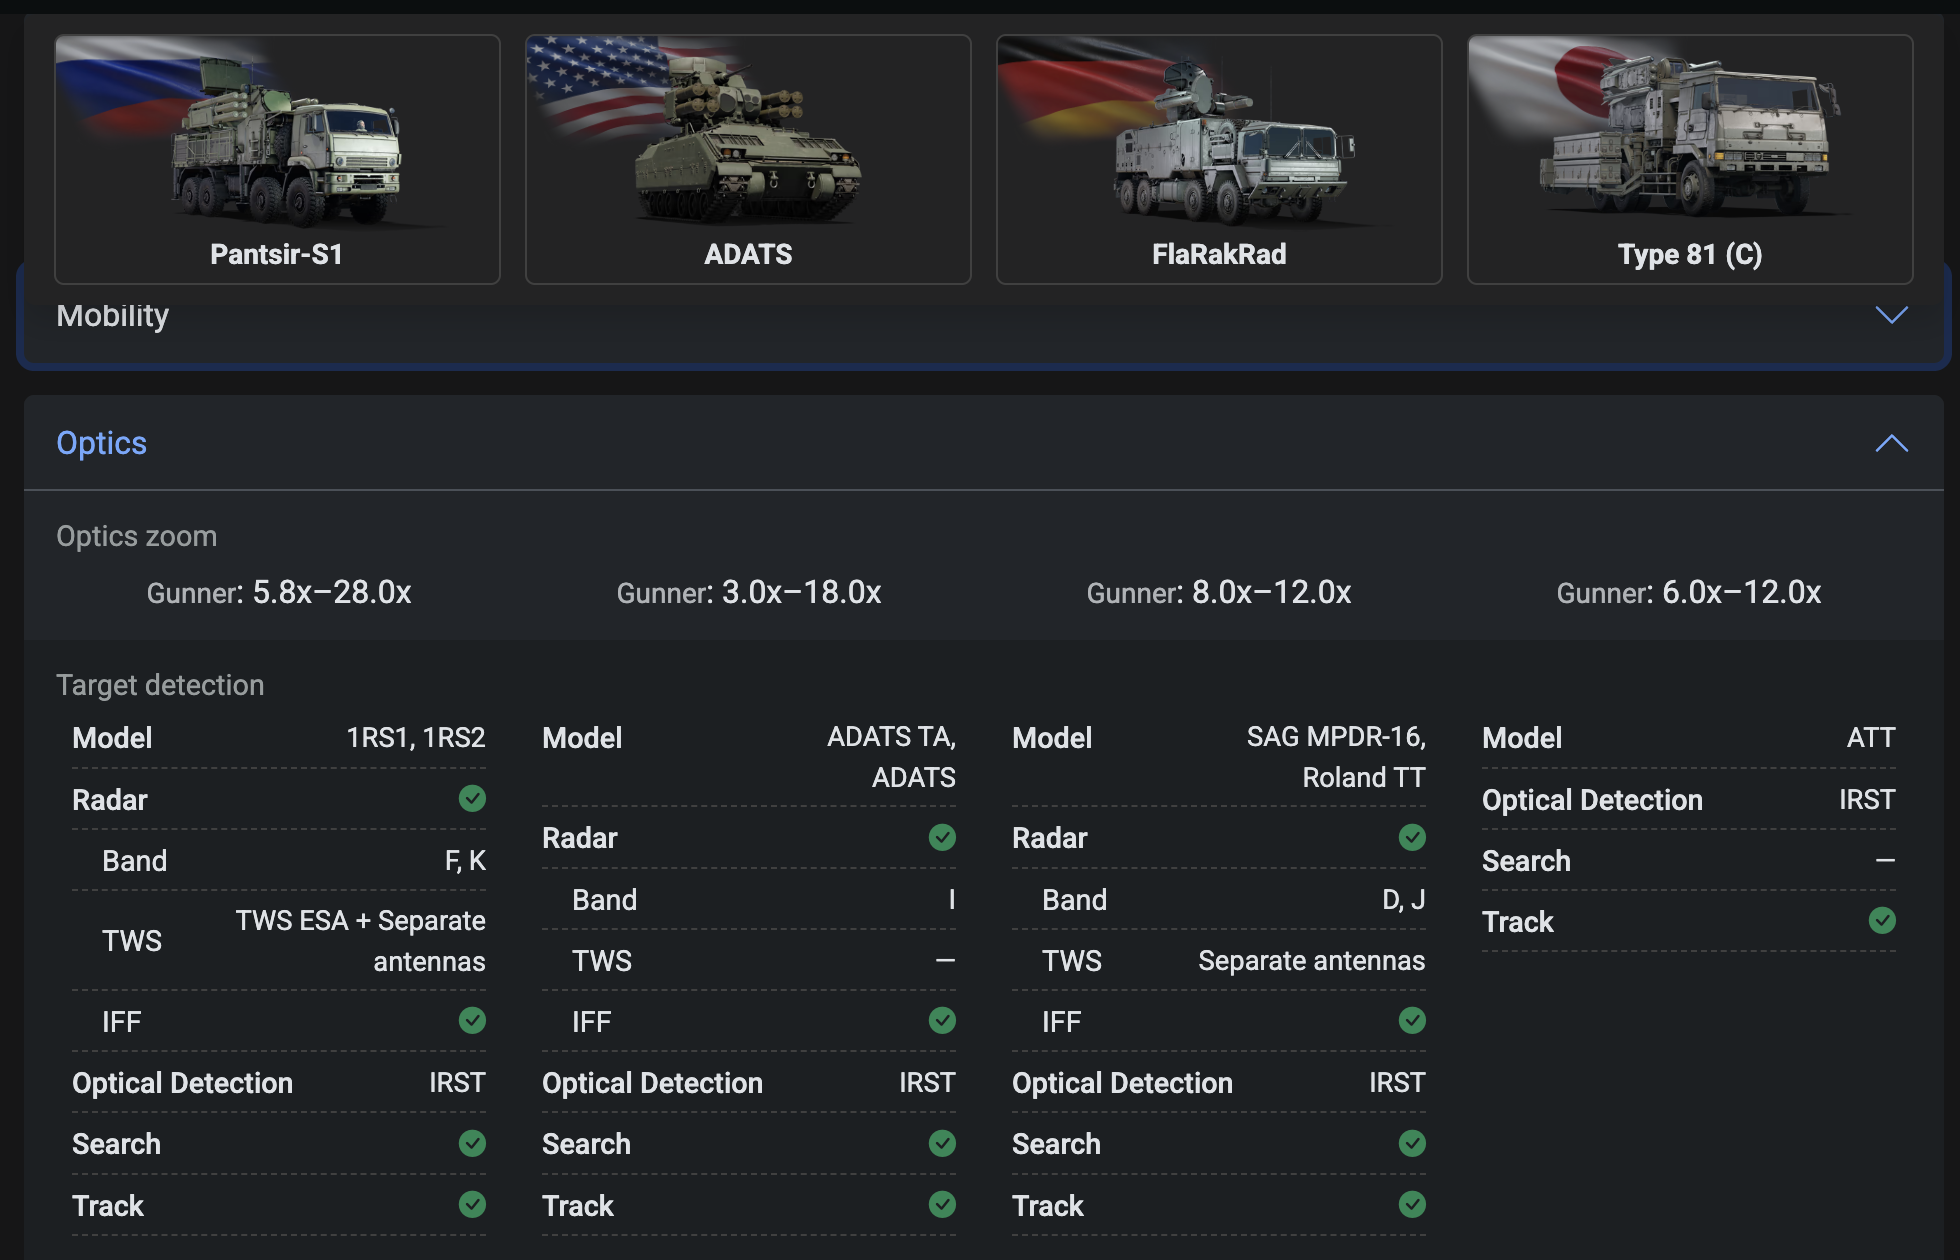
Task: Click FlaRakRad Search green checkmark
Action: (x=1412, y=1143)
